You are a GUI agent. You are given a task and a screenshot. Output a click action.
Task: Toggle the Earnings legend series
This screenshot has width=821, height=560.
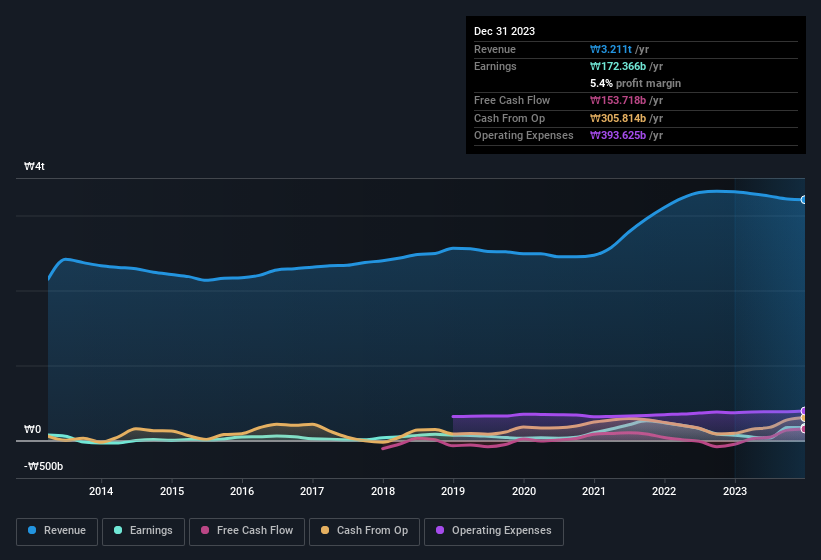pos(143,530)
